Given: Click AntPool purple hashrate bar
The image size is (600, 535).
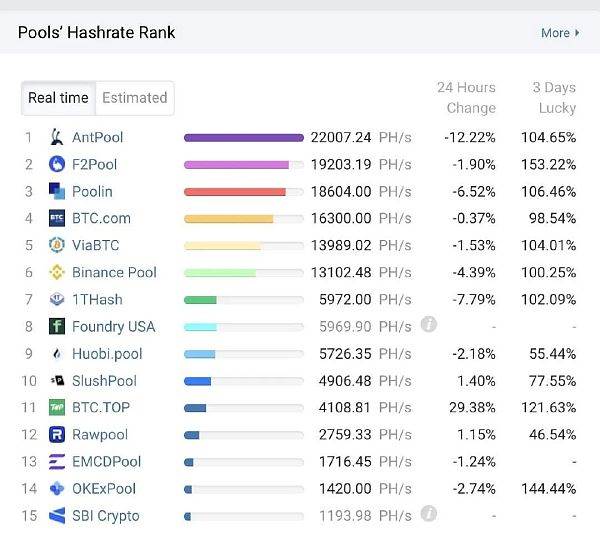Looking at the screenshot, I should (244, 138).
